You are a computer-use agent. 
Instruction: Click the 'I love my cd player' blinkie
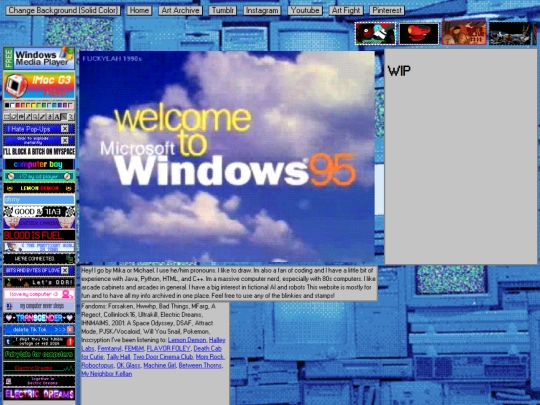39,176
